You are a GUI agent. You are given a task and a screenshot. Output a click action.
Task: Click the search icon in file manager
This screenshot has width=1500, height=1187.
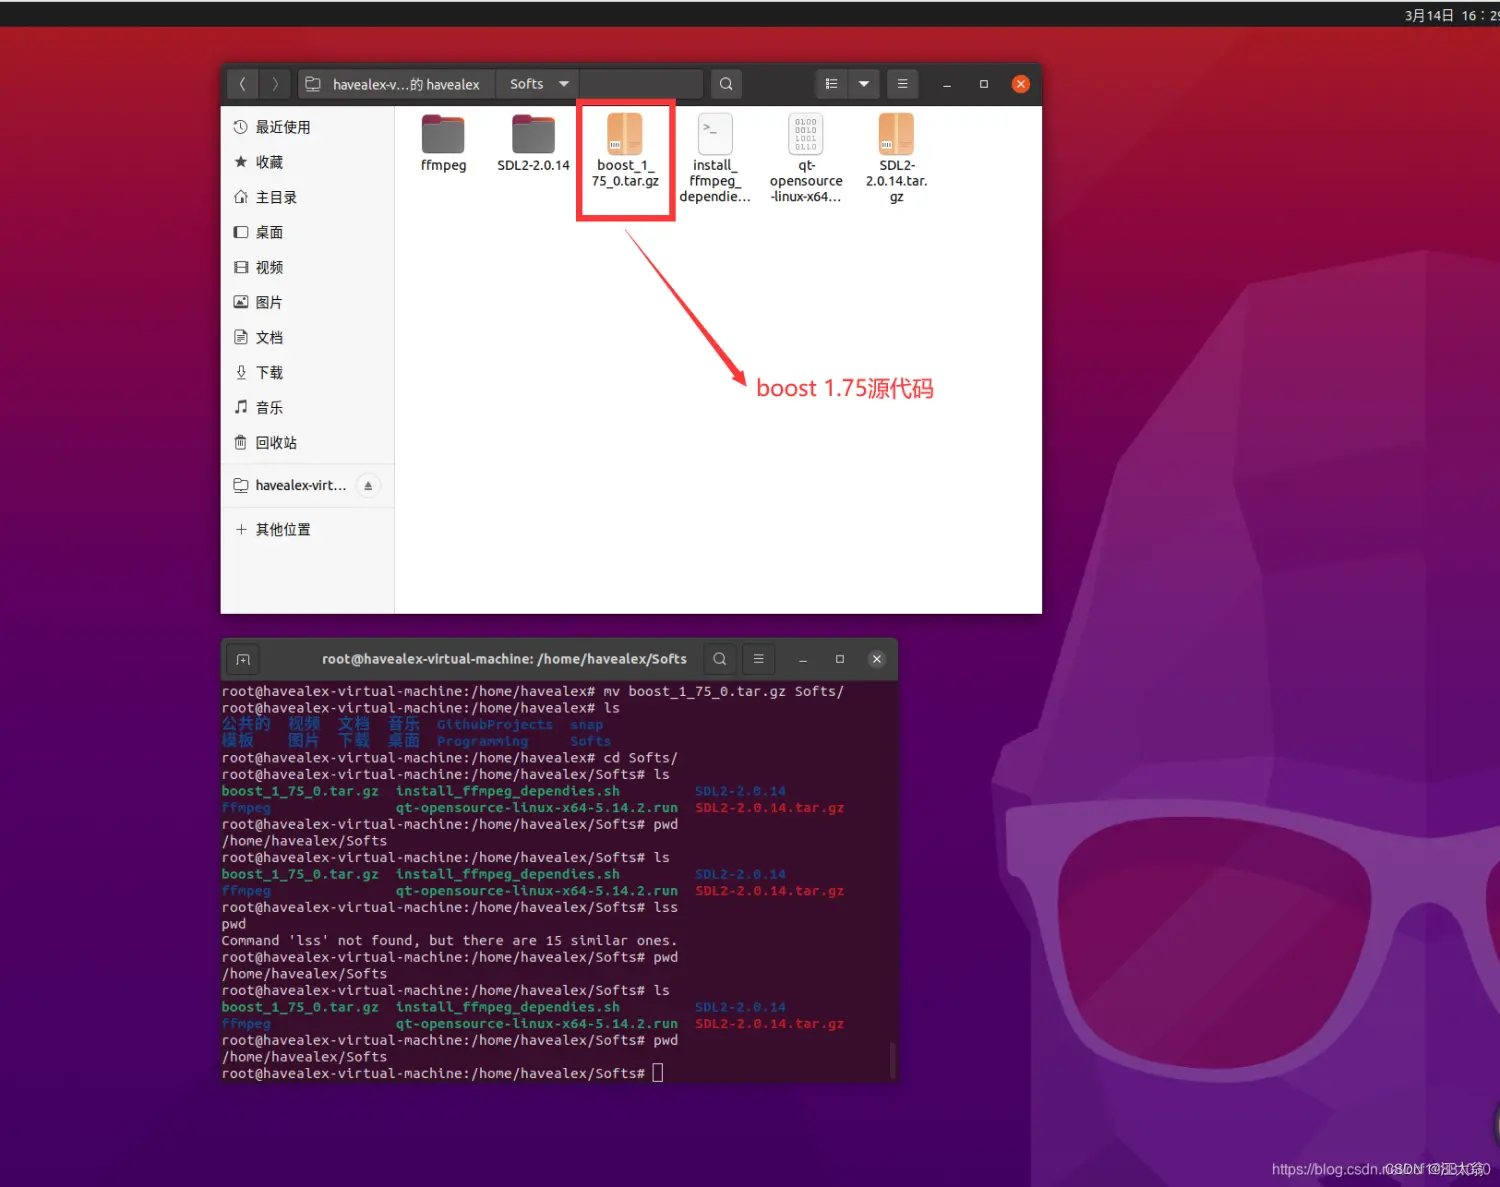point(726,83)
